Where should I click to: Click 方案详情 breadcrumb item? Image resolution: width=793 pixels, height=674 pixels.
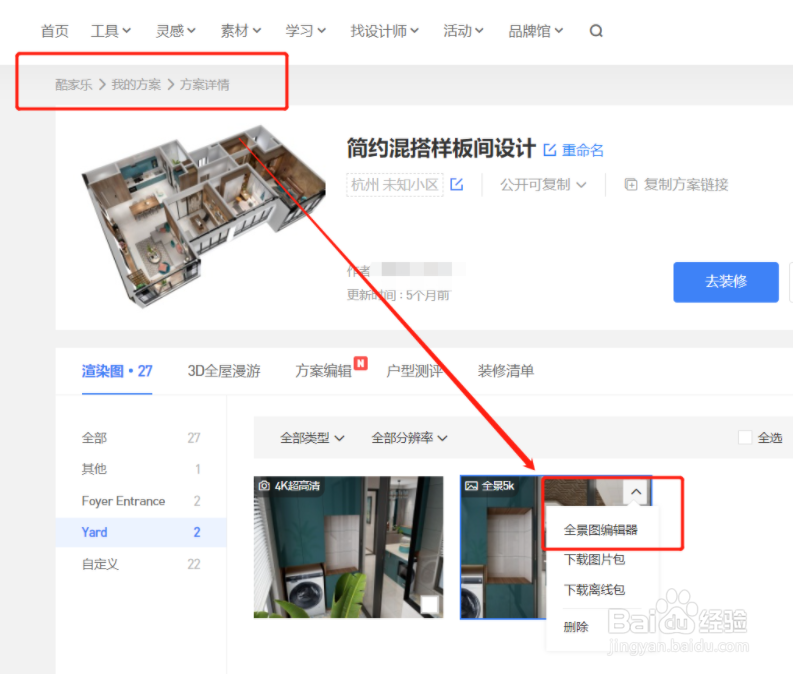[205, 84]
